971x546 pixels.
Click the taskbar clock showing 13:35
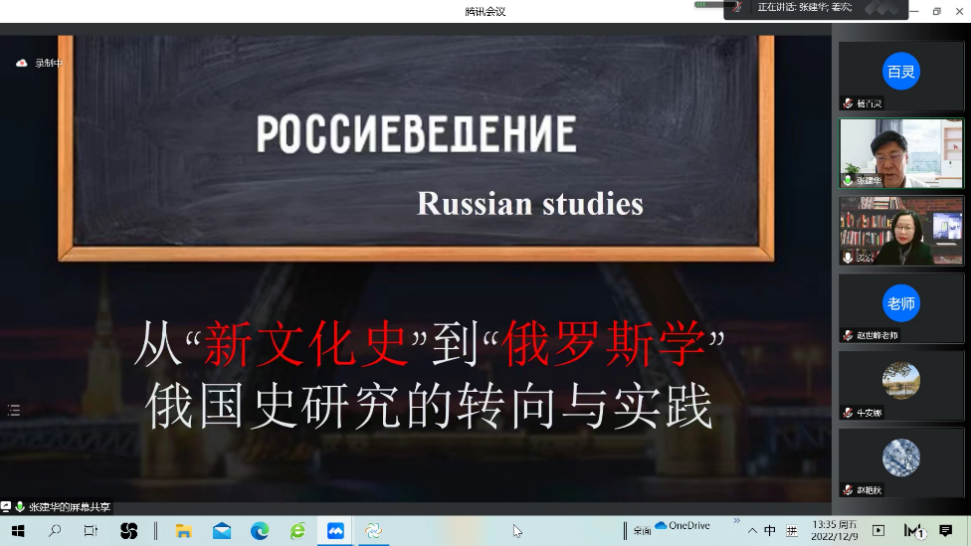833,530
